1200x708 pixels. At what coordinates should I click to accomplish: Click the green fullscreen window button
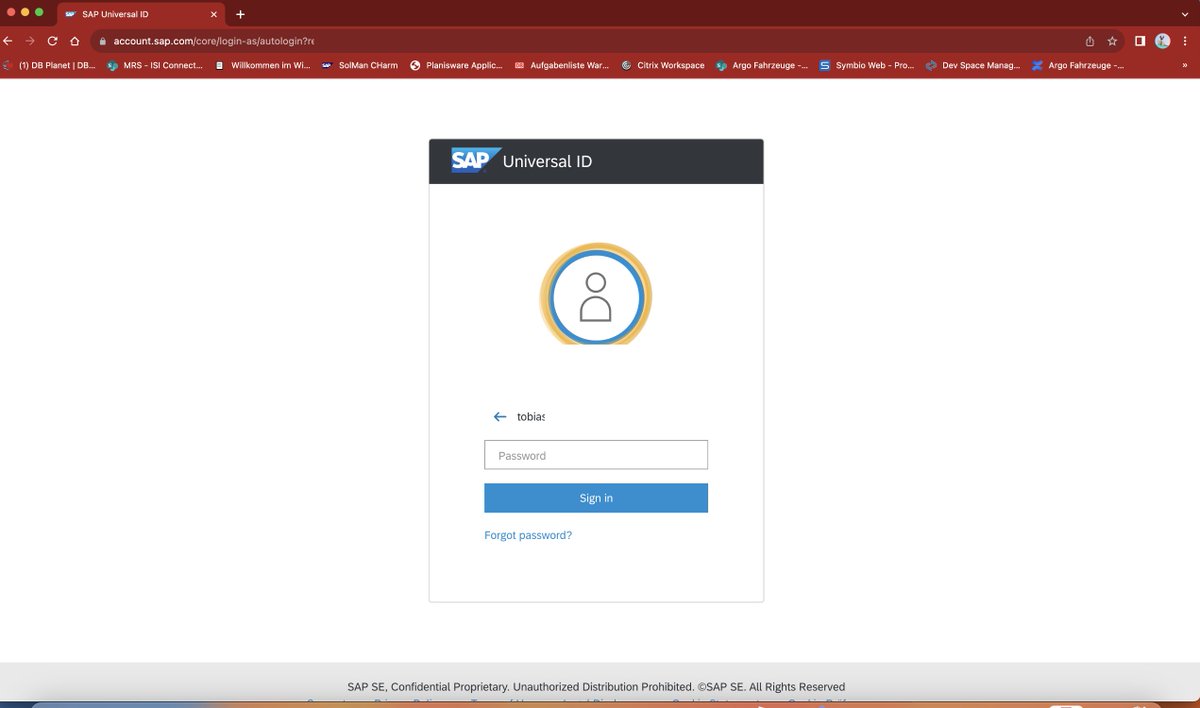click(x=39, y=12)
